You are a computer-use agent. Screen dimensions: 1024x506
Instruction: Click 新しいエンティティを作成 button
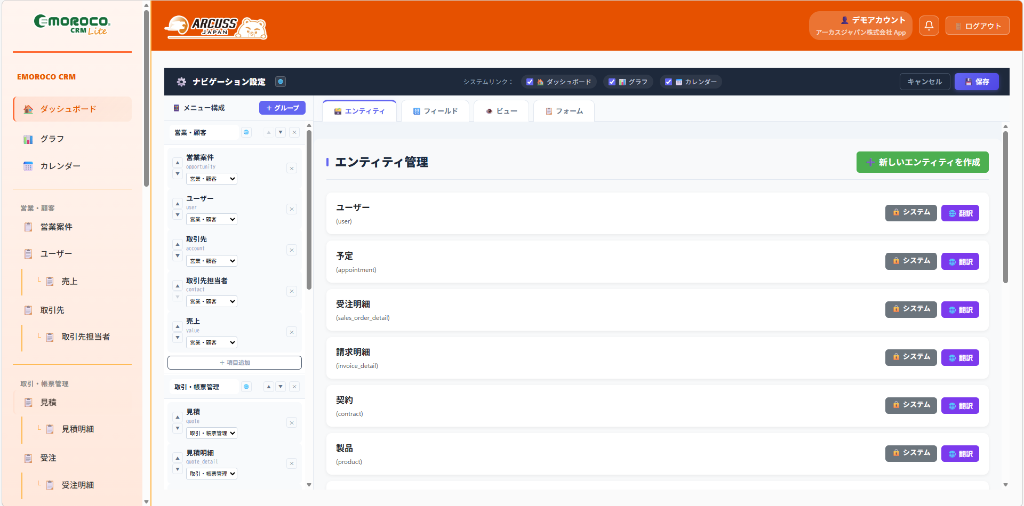(x=923, y=162)
